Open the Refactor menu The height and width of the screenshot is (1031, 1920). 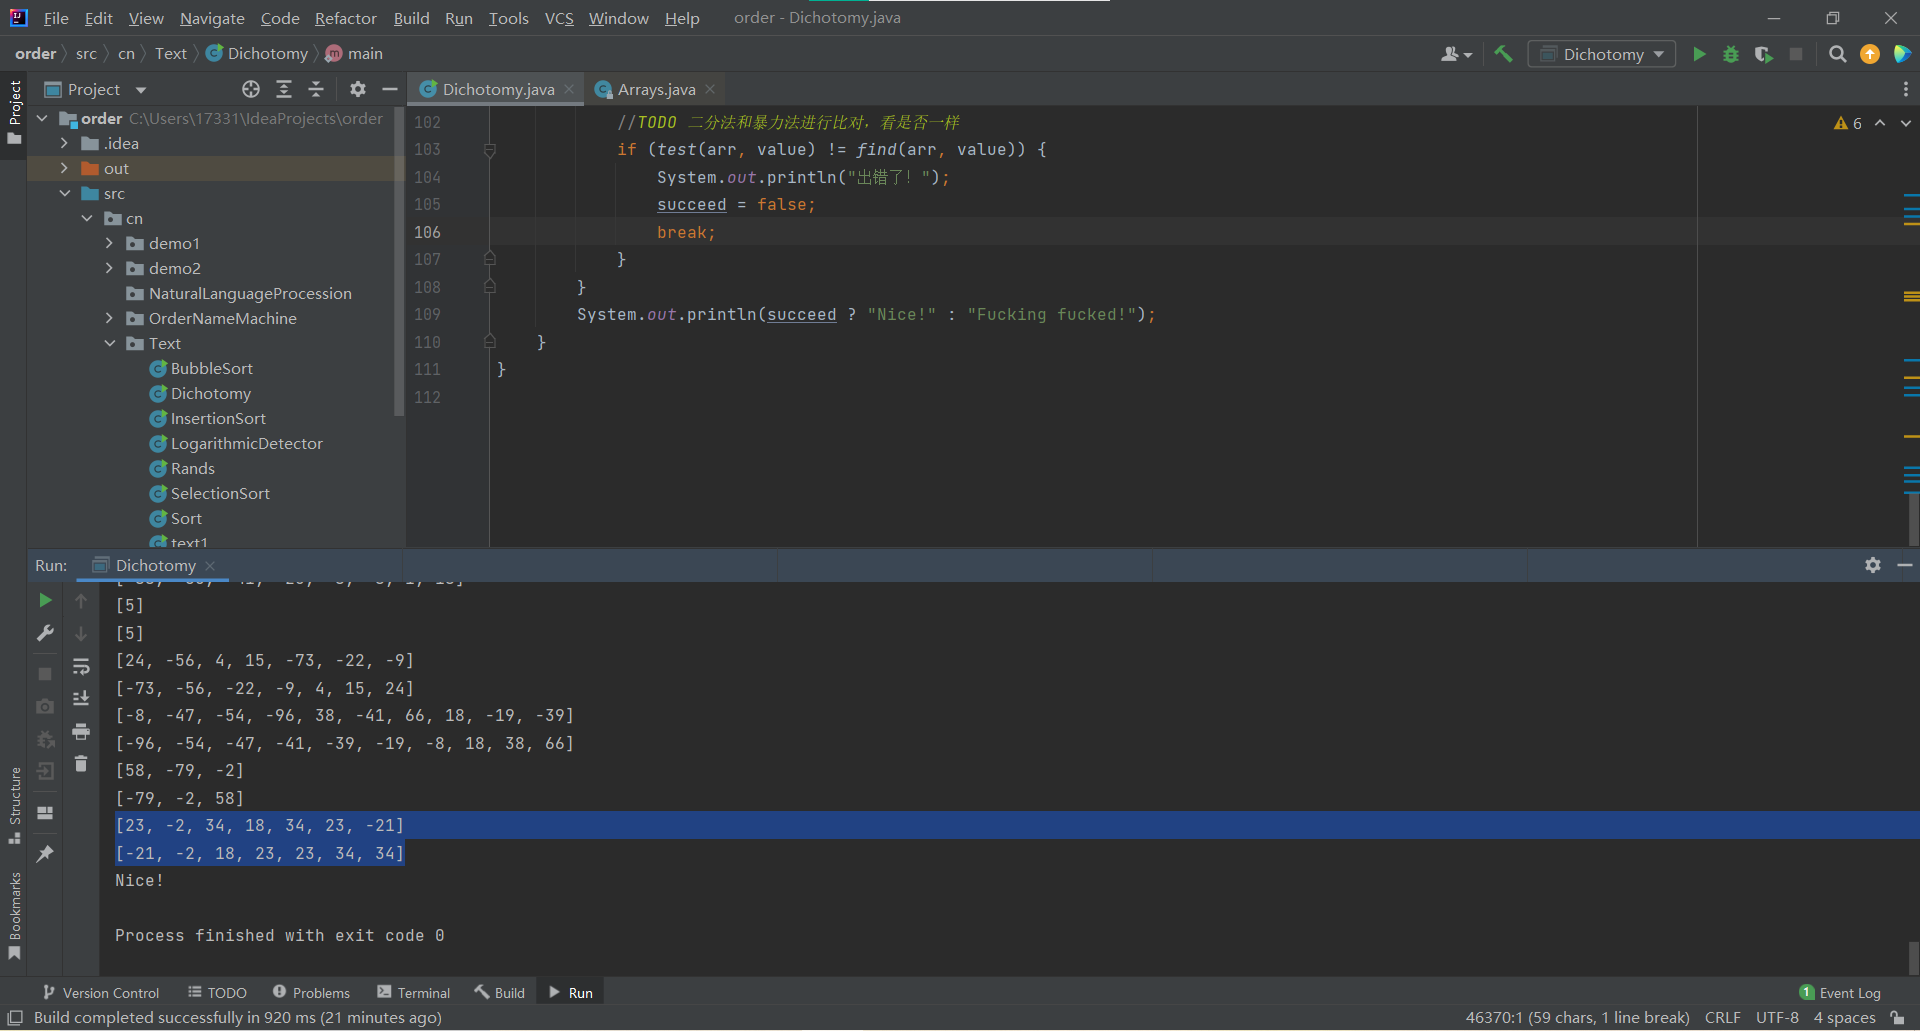(x=345, y=18)
